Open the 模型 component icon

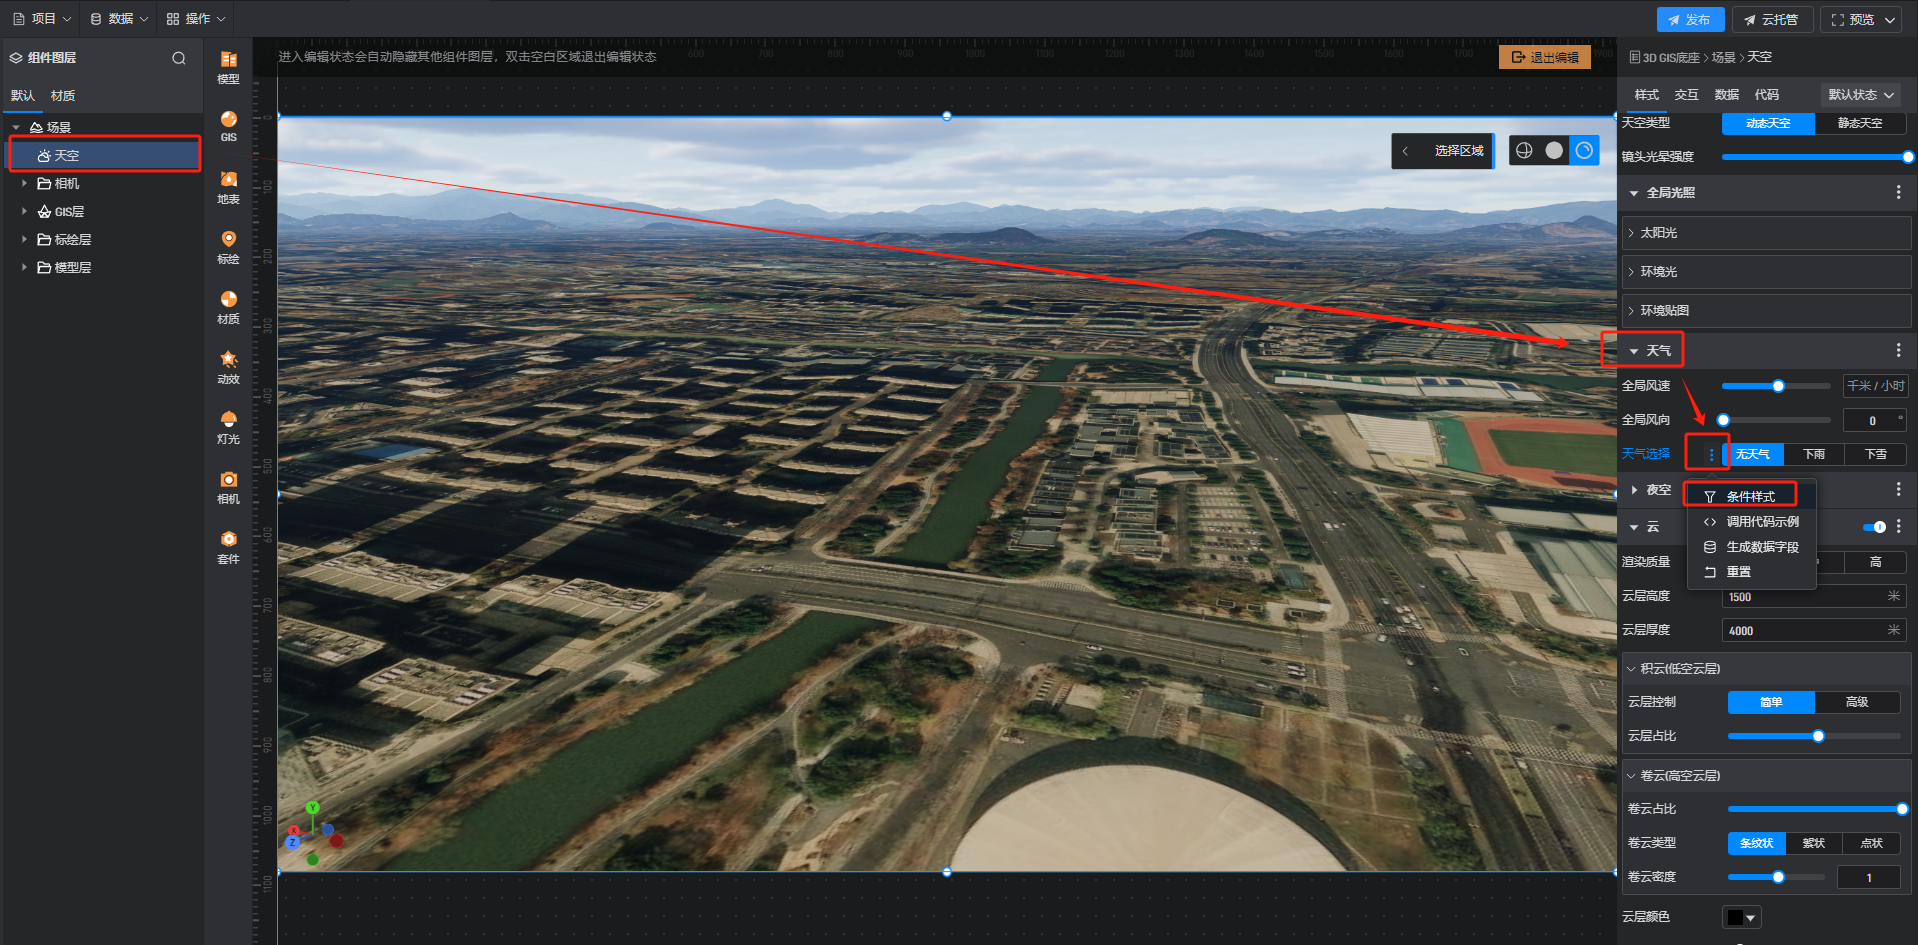tap(229, 67)
